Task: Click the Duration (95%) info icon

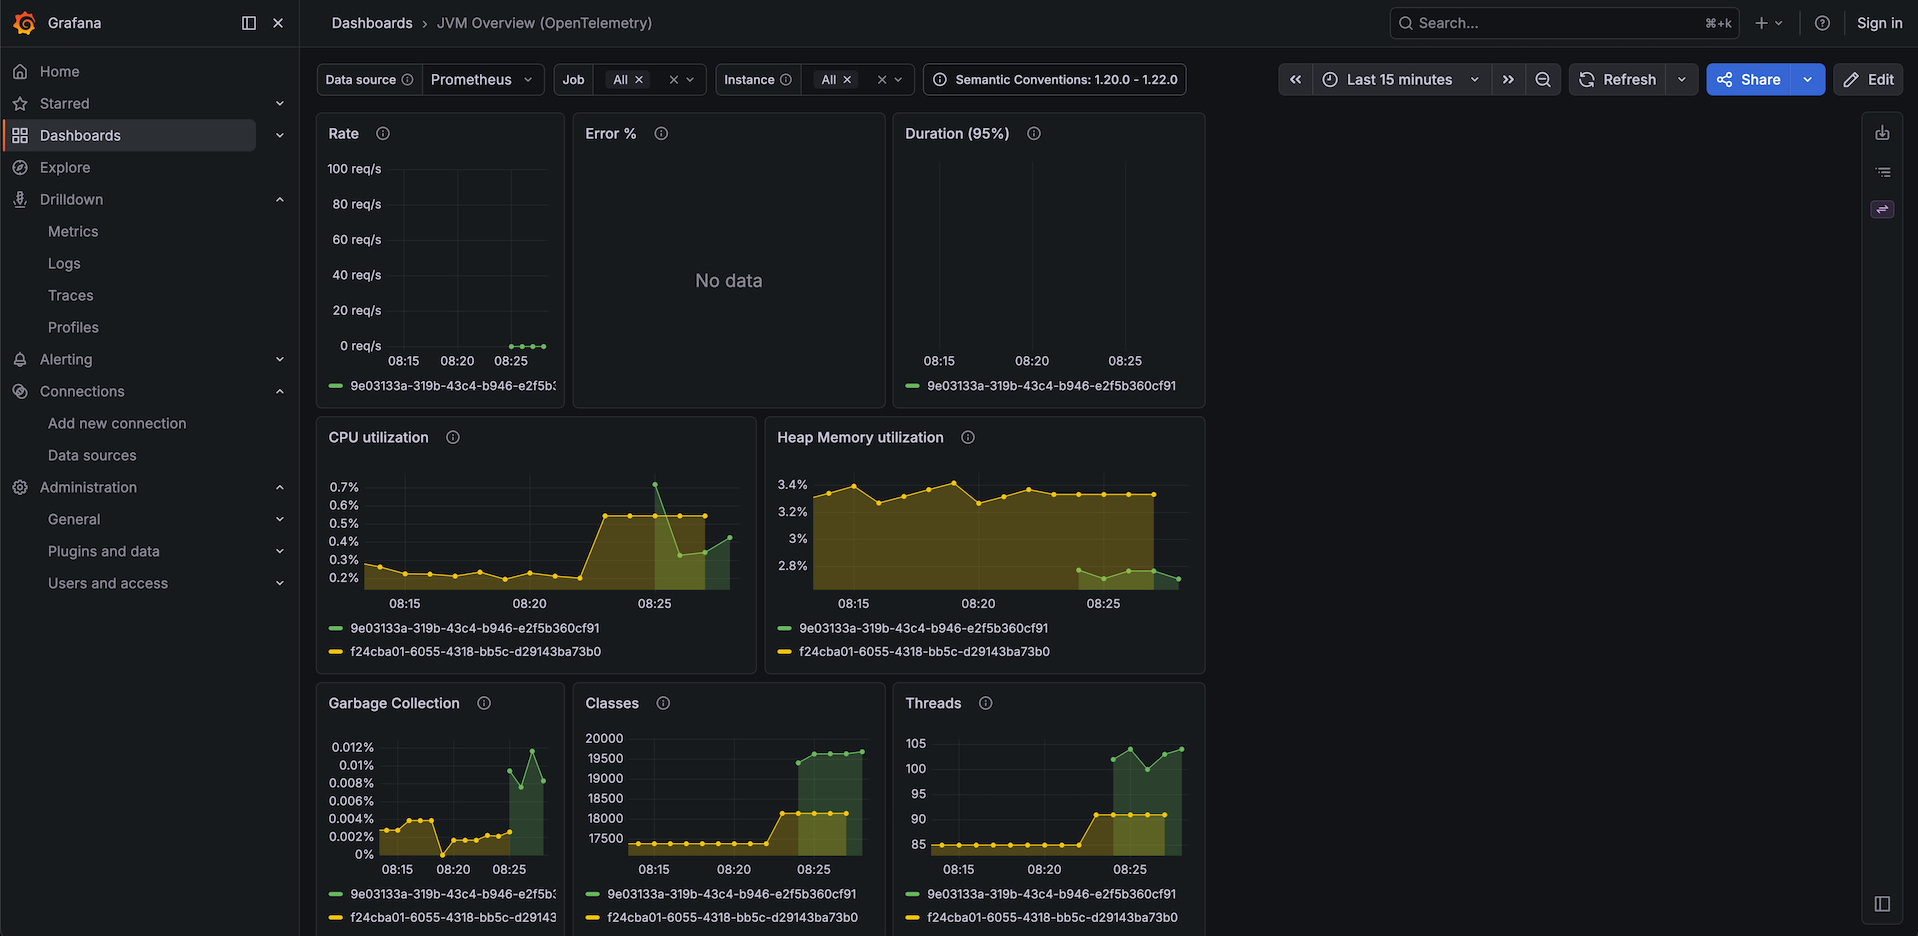Action: tap(1034, 133)
